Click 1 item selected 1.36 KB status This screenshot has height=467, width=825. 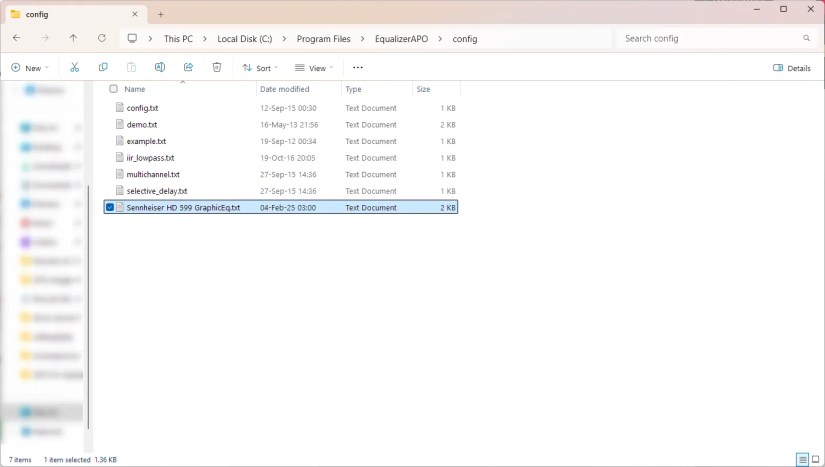80,460
